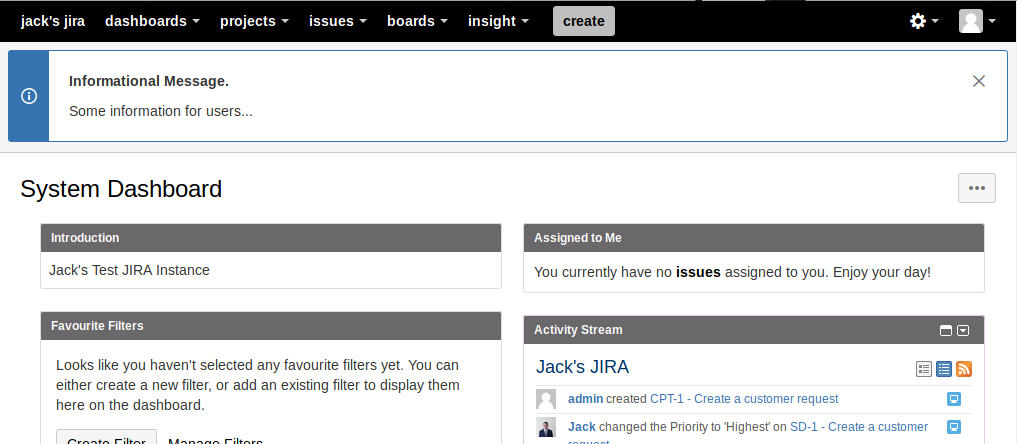Click the issue type icon beside CPT-1
The image size is (1017, 444).
click(953, 399)
